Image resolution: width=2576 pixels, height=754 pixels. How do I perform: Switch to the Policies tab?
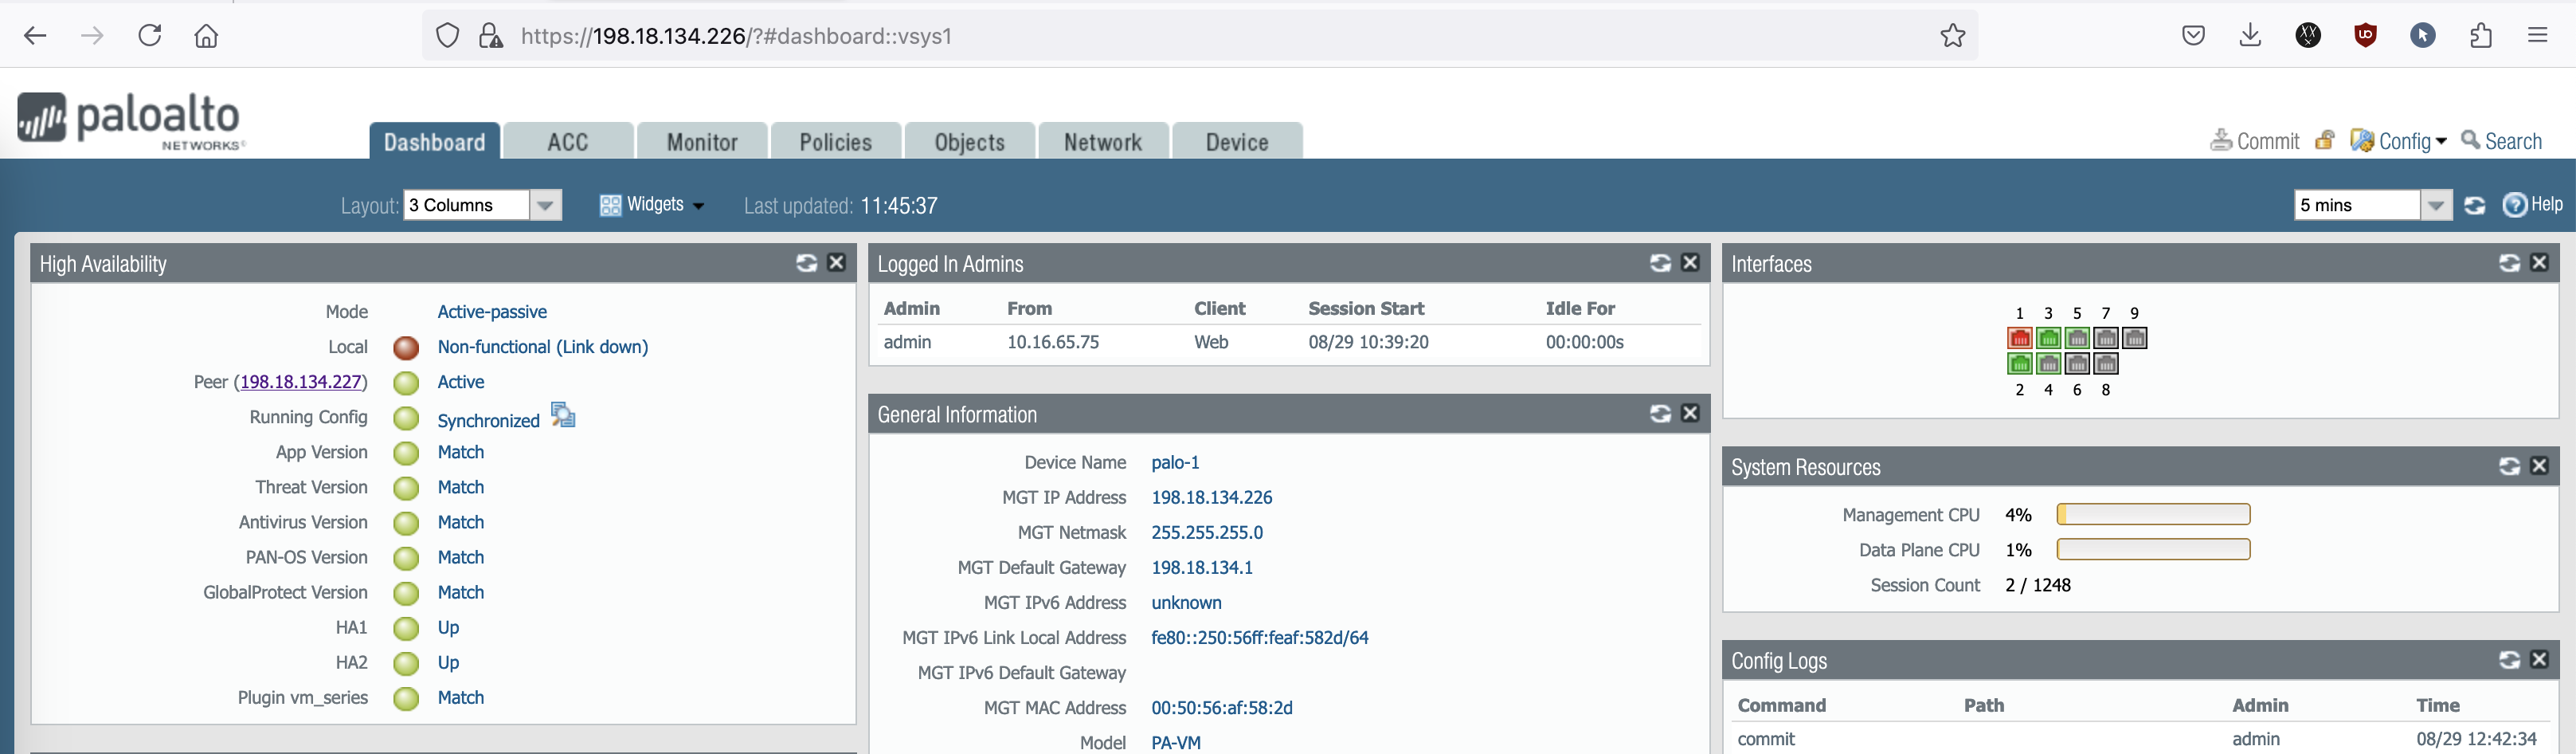pos(835,142)
